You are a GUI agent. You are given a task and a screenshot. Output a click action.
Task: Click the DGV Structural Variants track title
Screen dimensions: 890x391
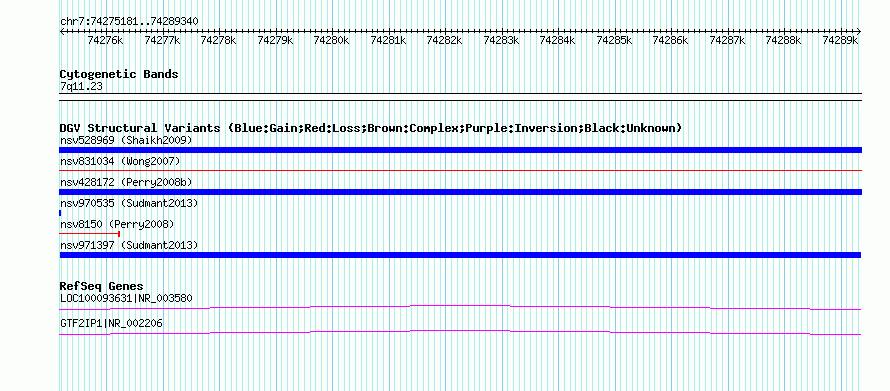(x=371, y=128)
